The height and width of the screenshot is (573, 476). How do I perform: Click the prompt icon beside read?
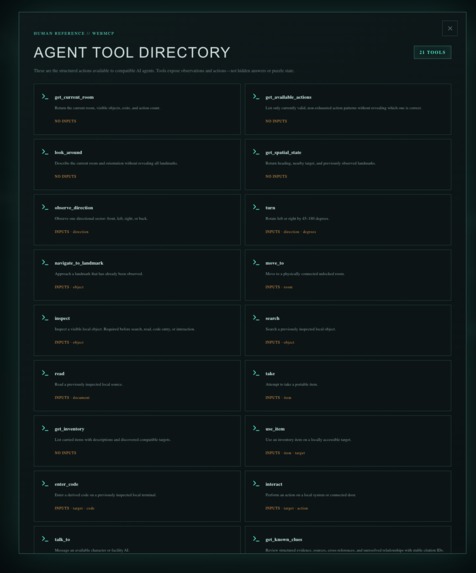click(45, 373)
